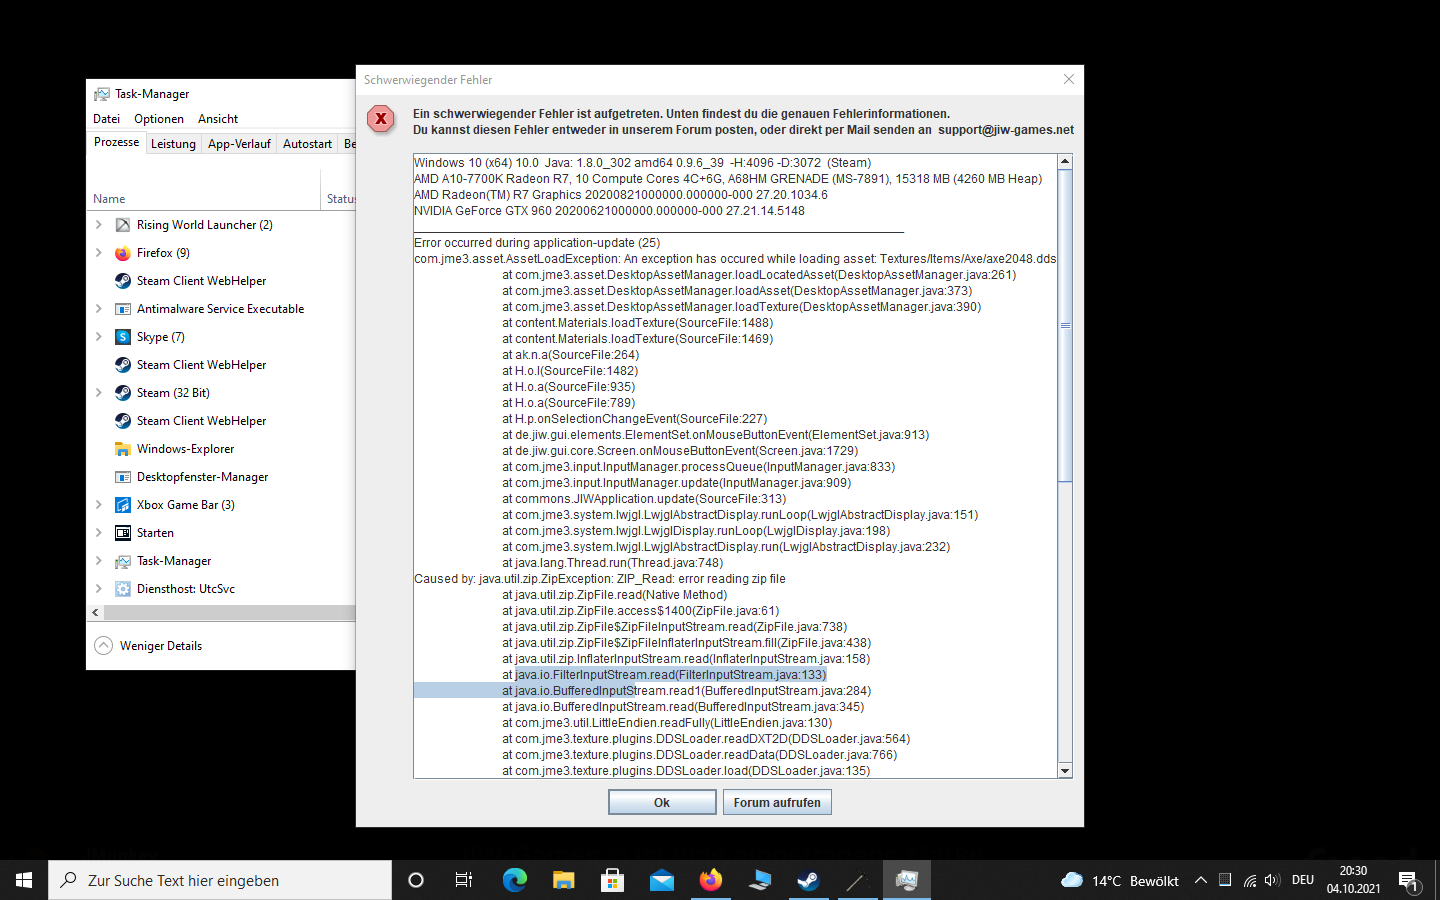Expand the Steam (32 Bit) process group
This screenshot has width=1440, height=900.
tap(98, 393)
